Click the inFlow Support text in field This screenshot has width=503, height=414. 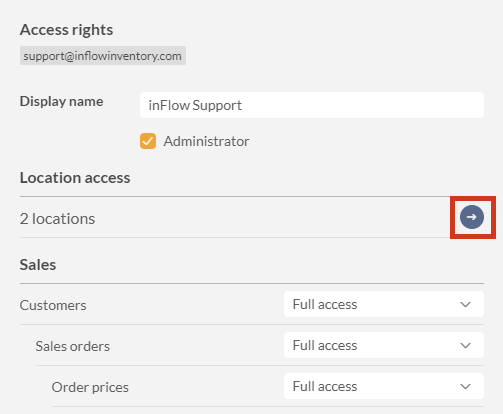[195, 105]
